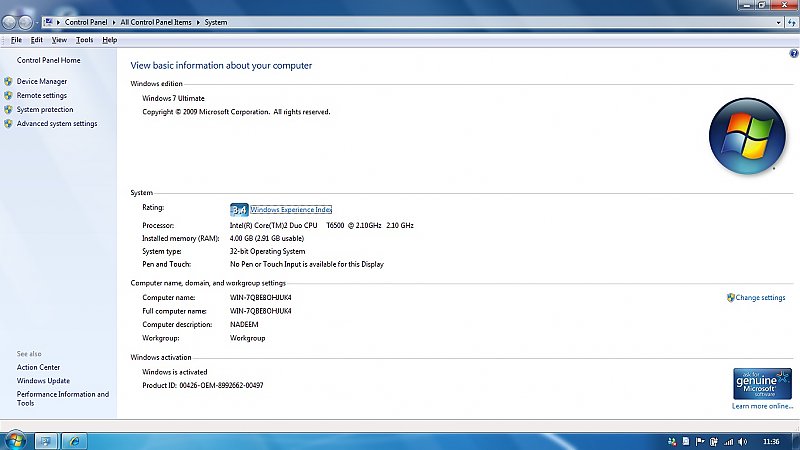Open the recent pages arrow beside Forward
Screen dimensions: 800x450
click(x=37, y=22)
